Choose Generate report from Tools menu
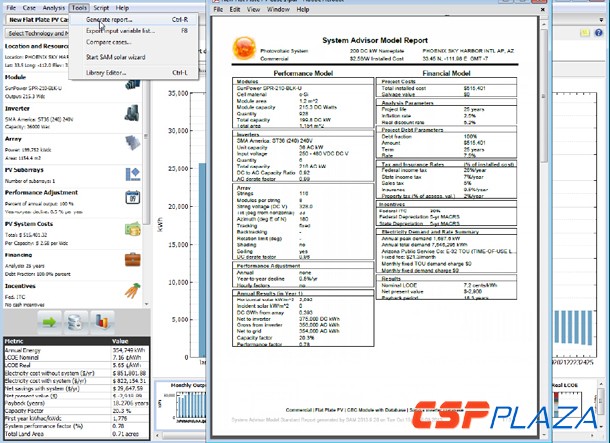Viewport: 610px width, 443px height. coord(109,19)
